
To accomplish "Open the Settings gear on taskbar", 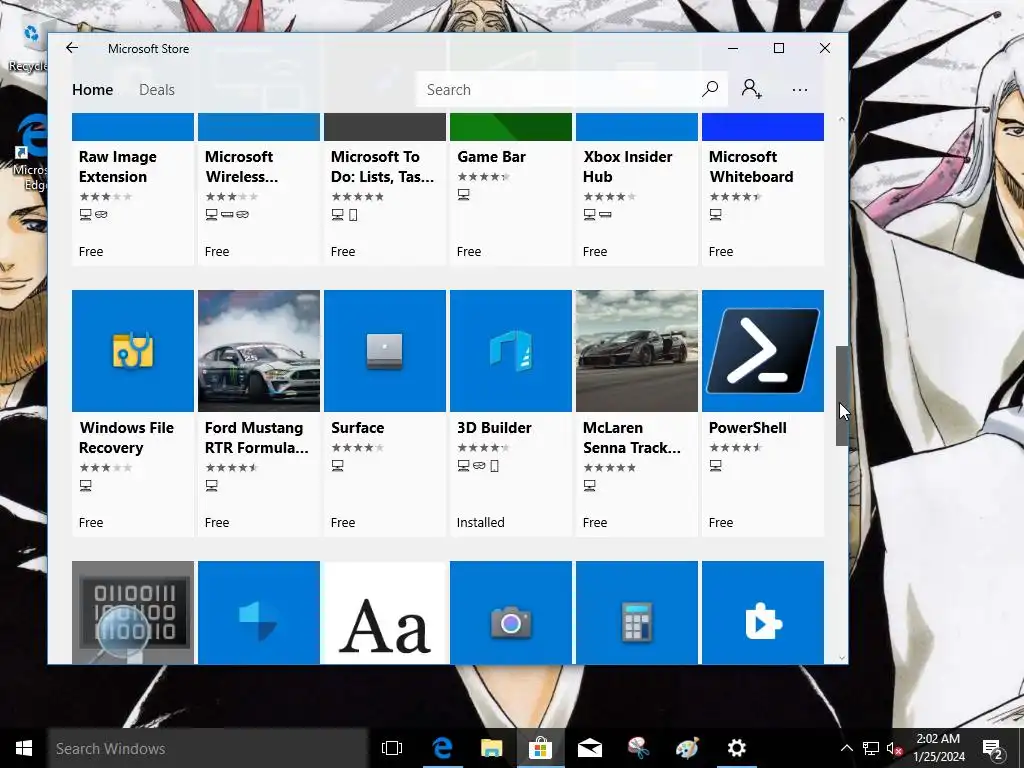I will coord(737,748).
